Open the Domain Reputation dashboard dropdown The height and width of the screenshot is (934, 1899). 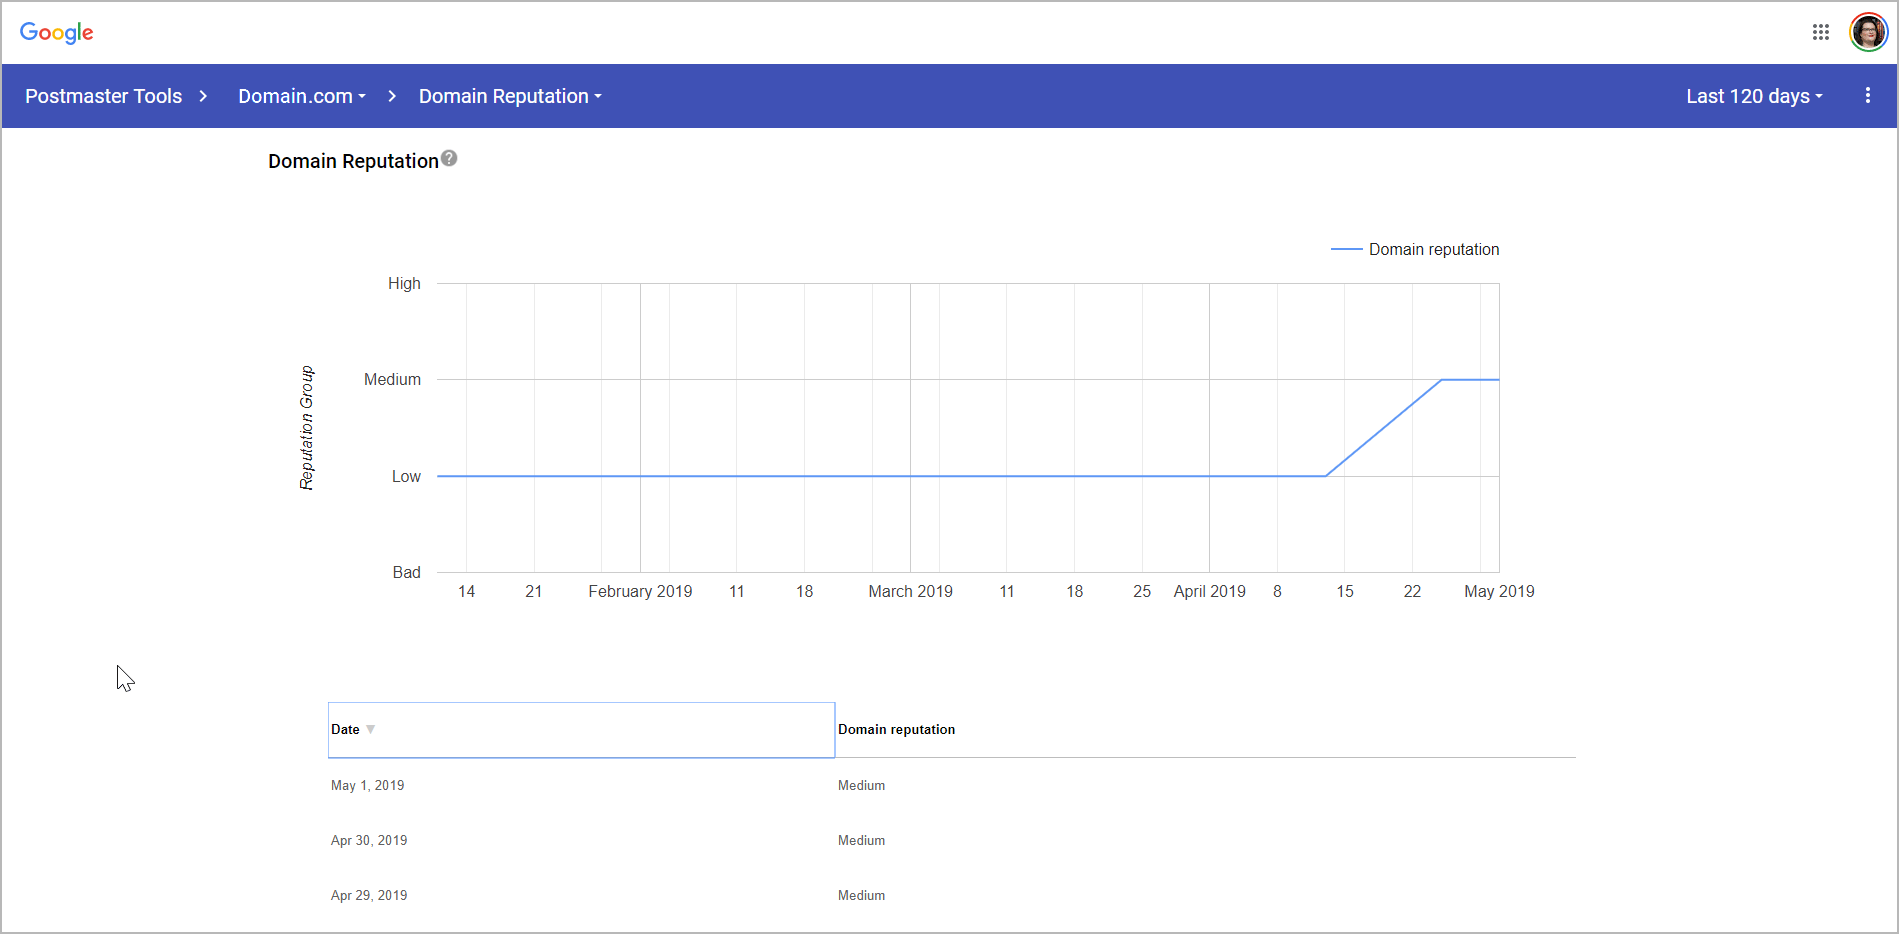(x=510, y=96)
